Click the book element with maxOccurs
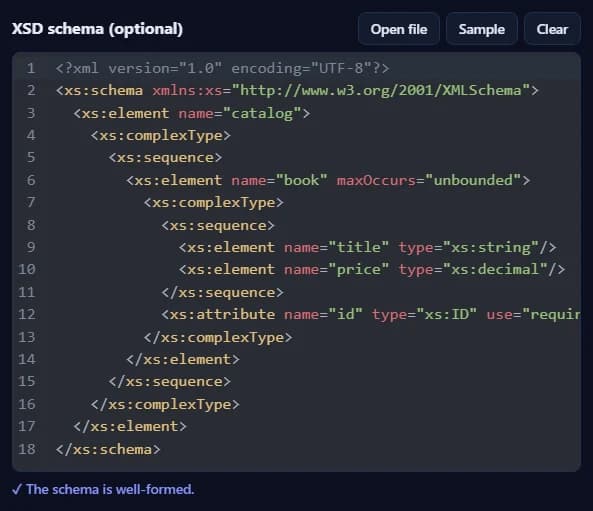This screenshot has width=593, height=511. pyautogui.click(x=328, y=180)
